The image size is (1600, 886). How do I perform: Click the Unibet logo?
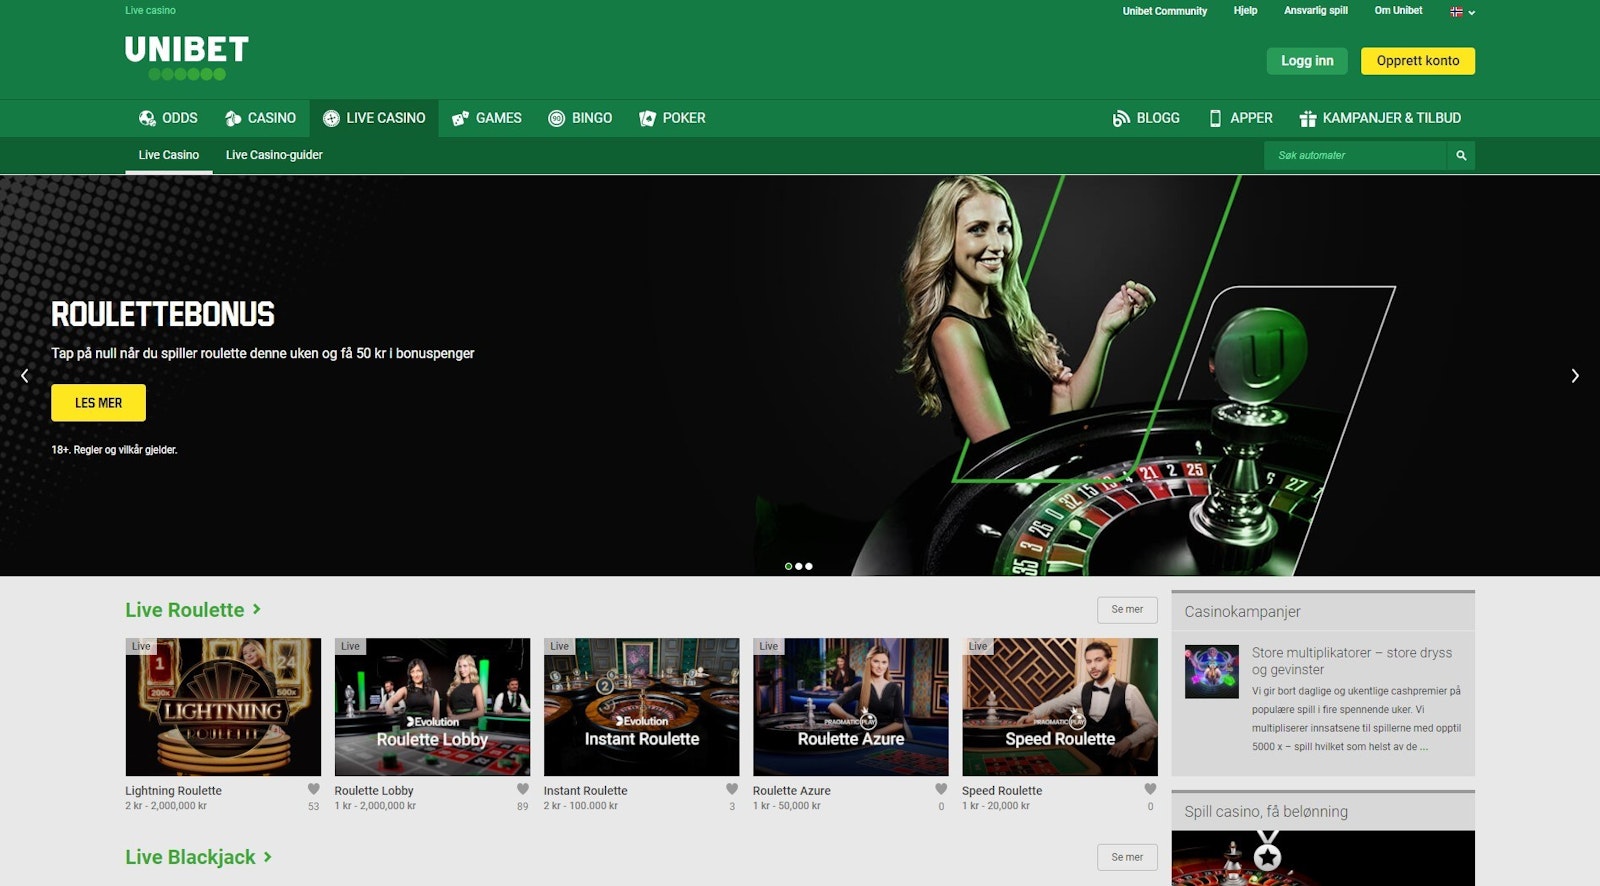pyautogui.click(x=187, y=58)
